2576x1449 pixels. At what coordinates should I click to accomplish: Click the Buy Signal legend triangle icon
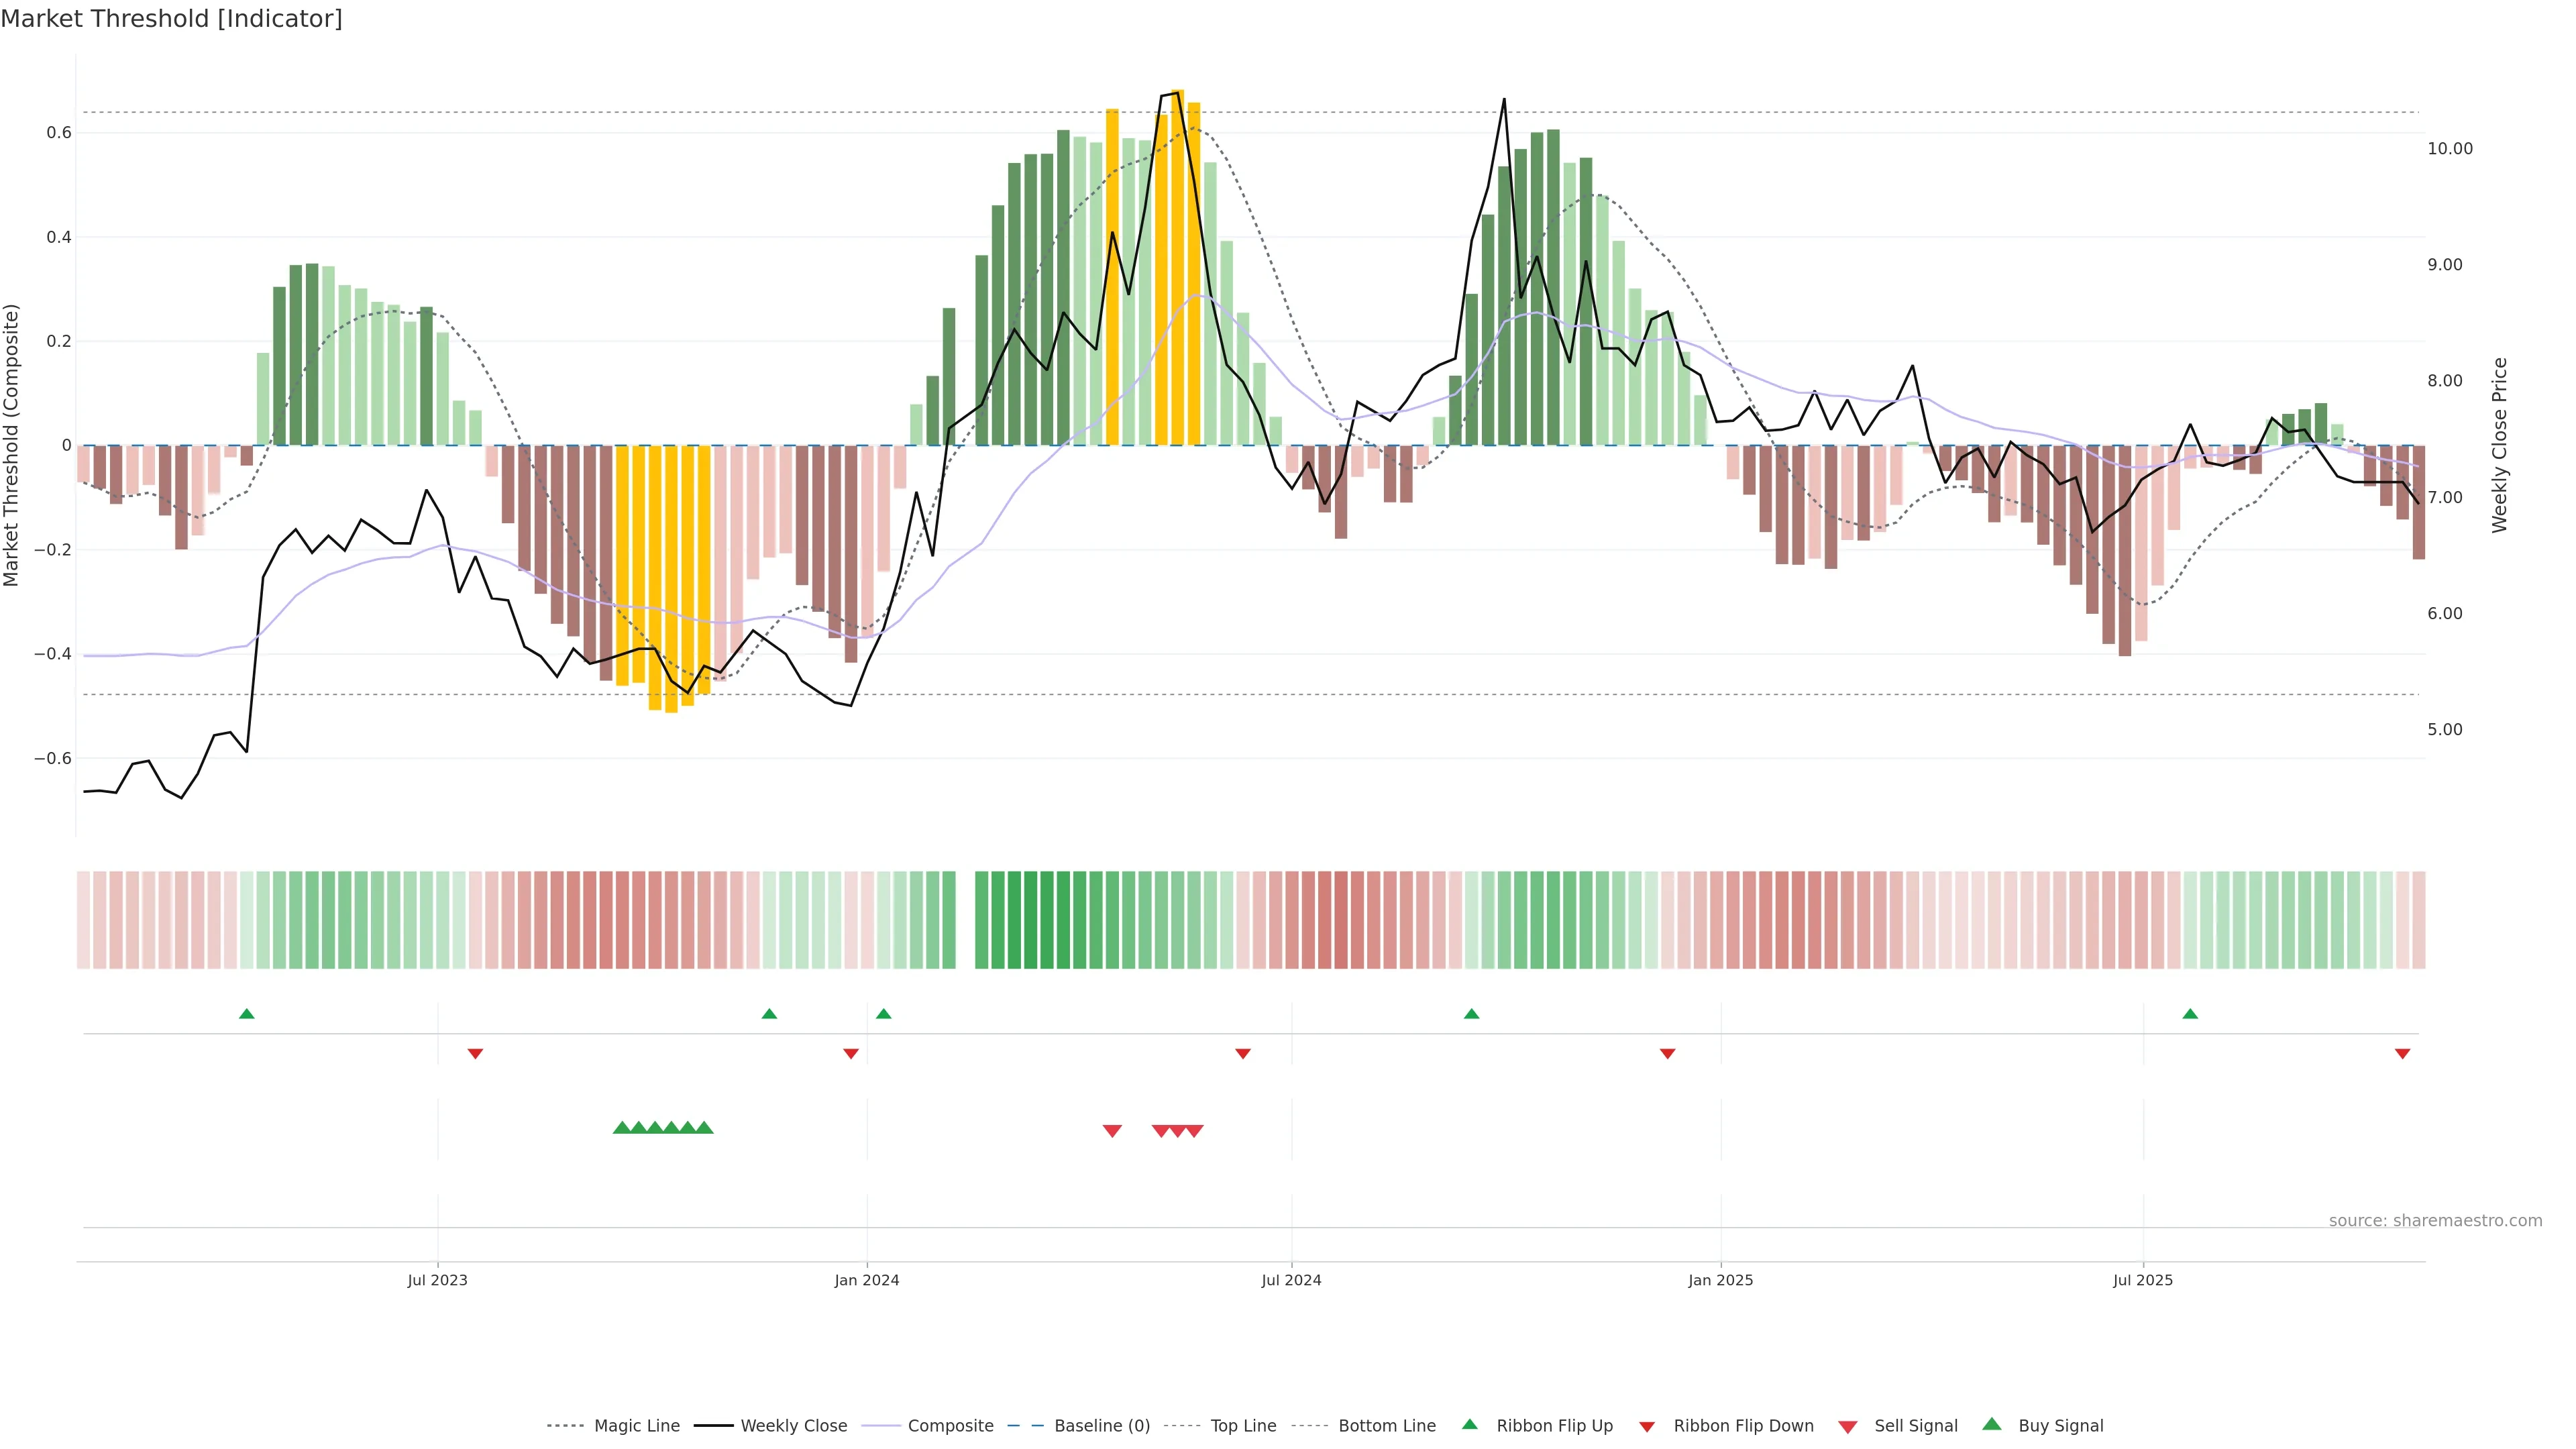[x=1992, y=1424]
